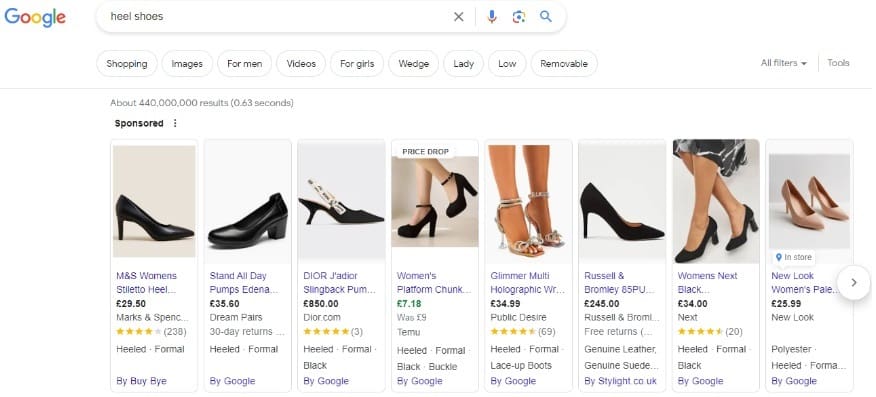Click the Dior.com seller name
The width and height of the screenshot is (876, 397).
coord(322,318)
